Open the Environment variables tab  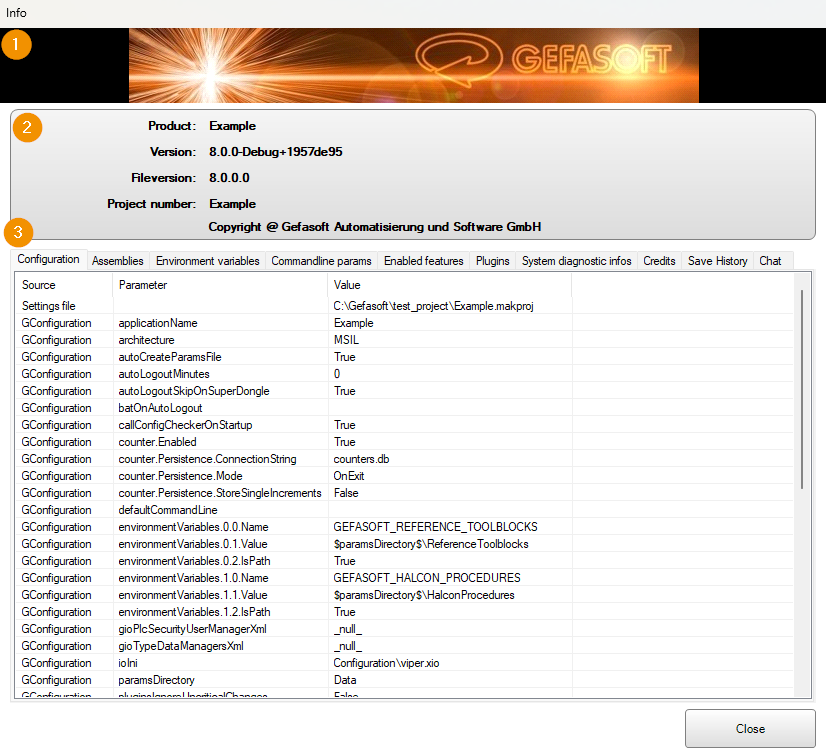point(208,261)
